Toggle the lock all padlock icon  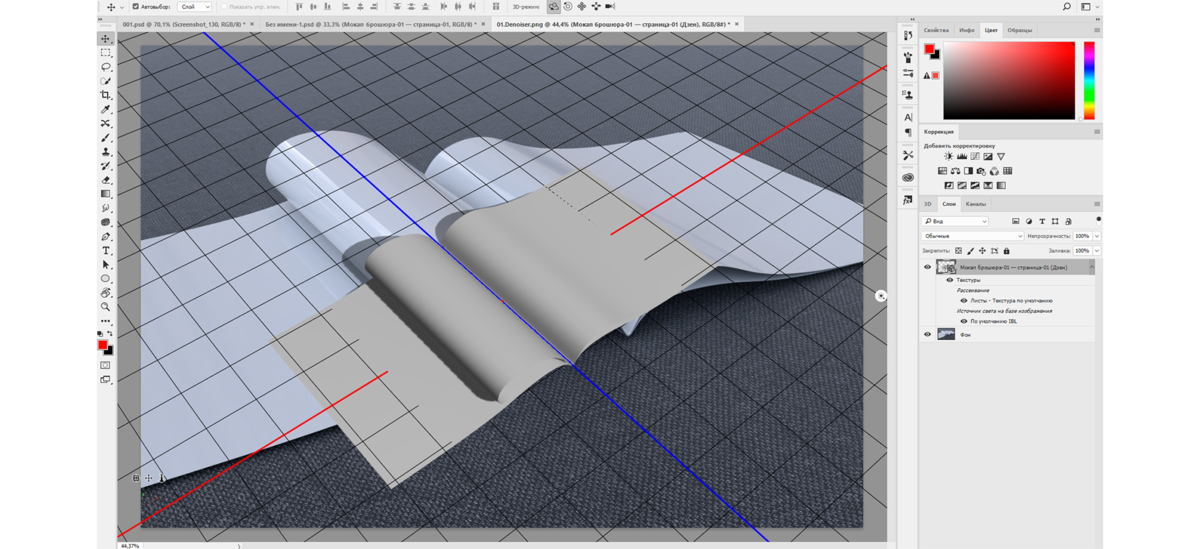1006,251
